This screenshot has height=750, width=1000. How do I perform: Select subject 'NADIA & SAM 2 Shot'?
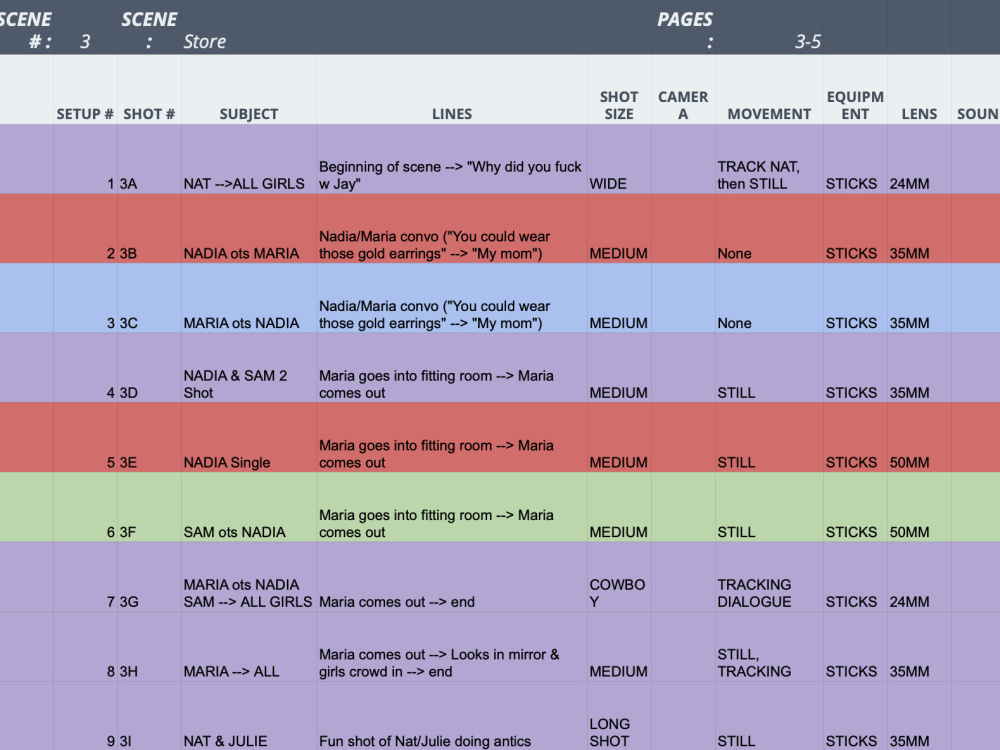249,367
